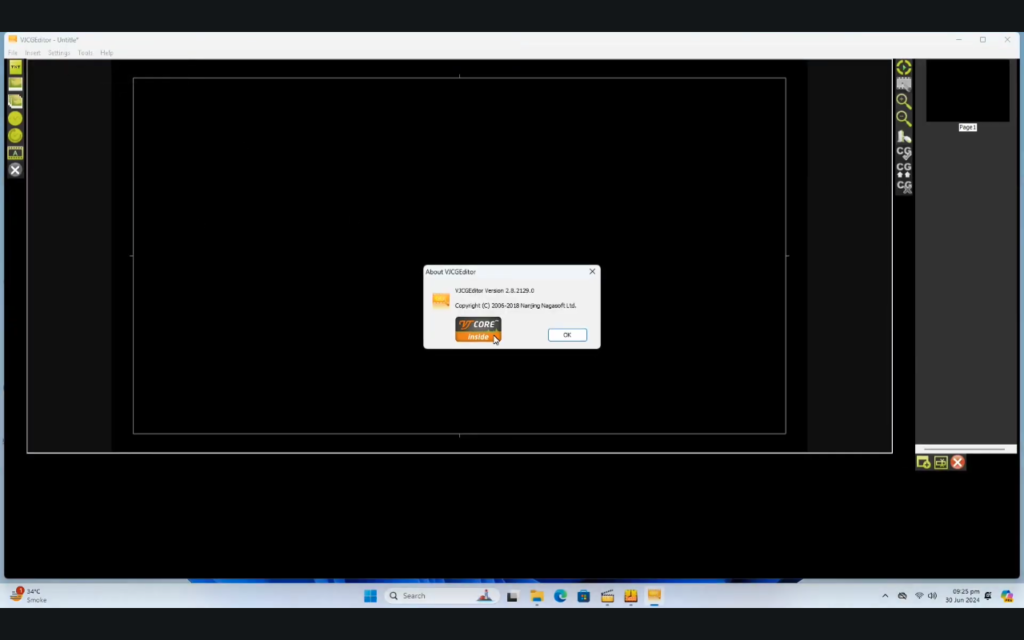Click the CG checkmark icon
1024x640 pixels.
[x=904, y=153]
